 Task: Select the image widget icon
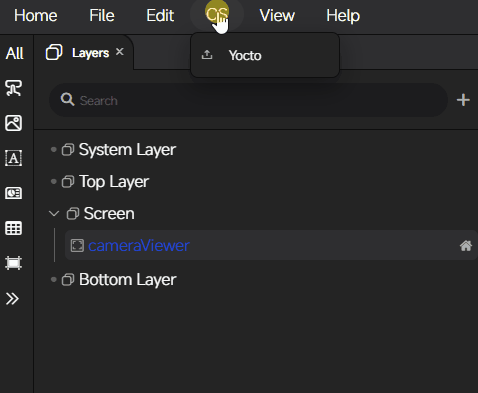[x=14, y=123]
